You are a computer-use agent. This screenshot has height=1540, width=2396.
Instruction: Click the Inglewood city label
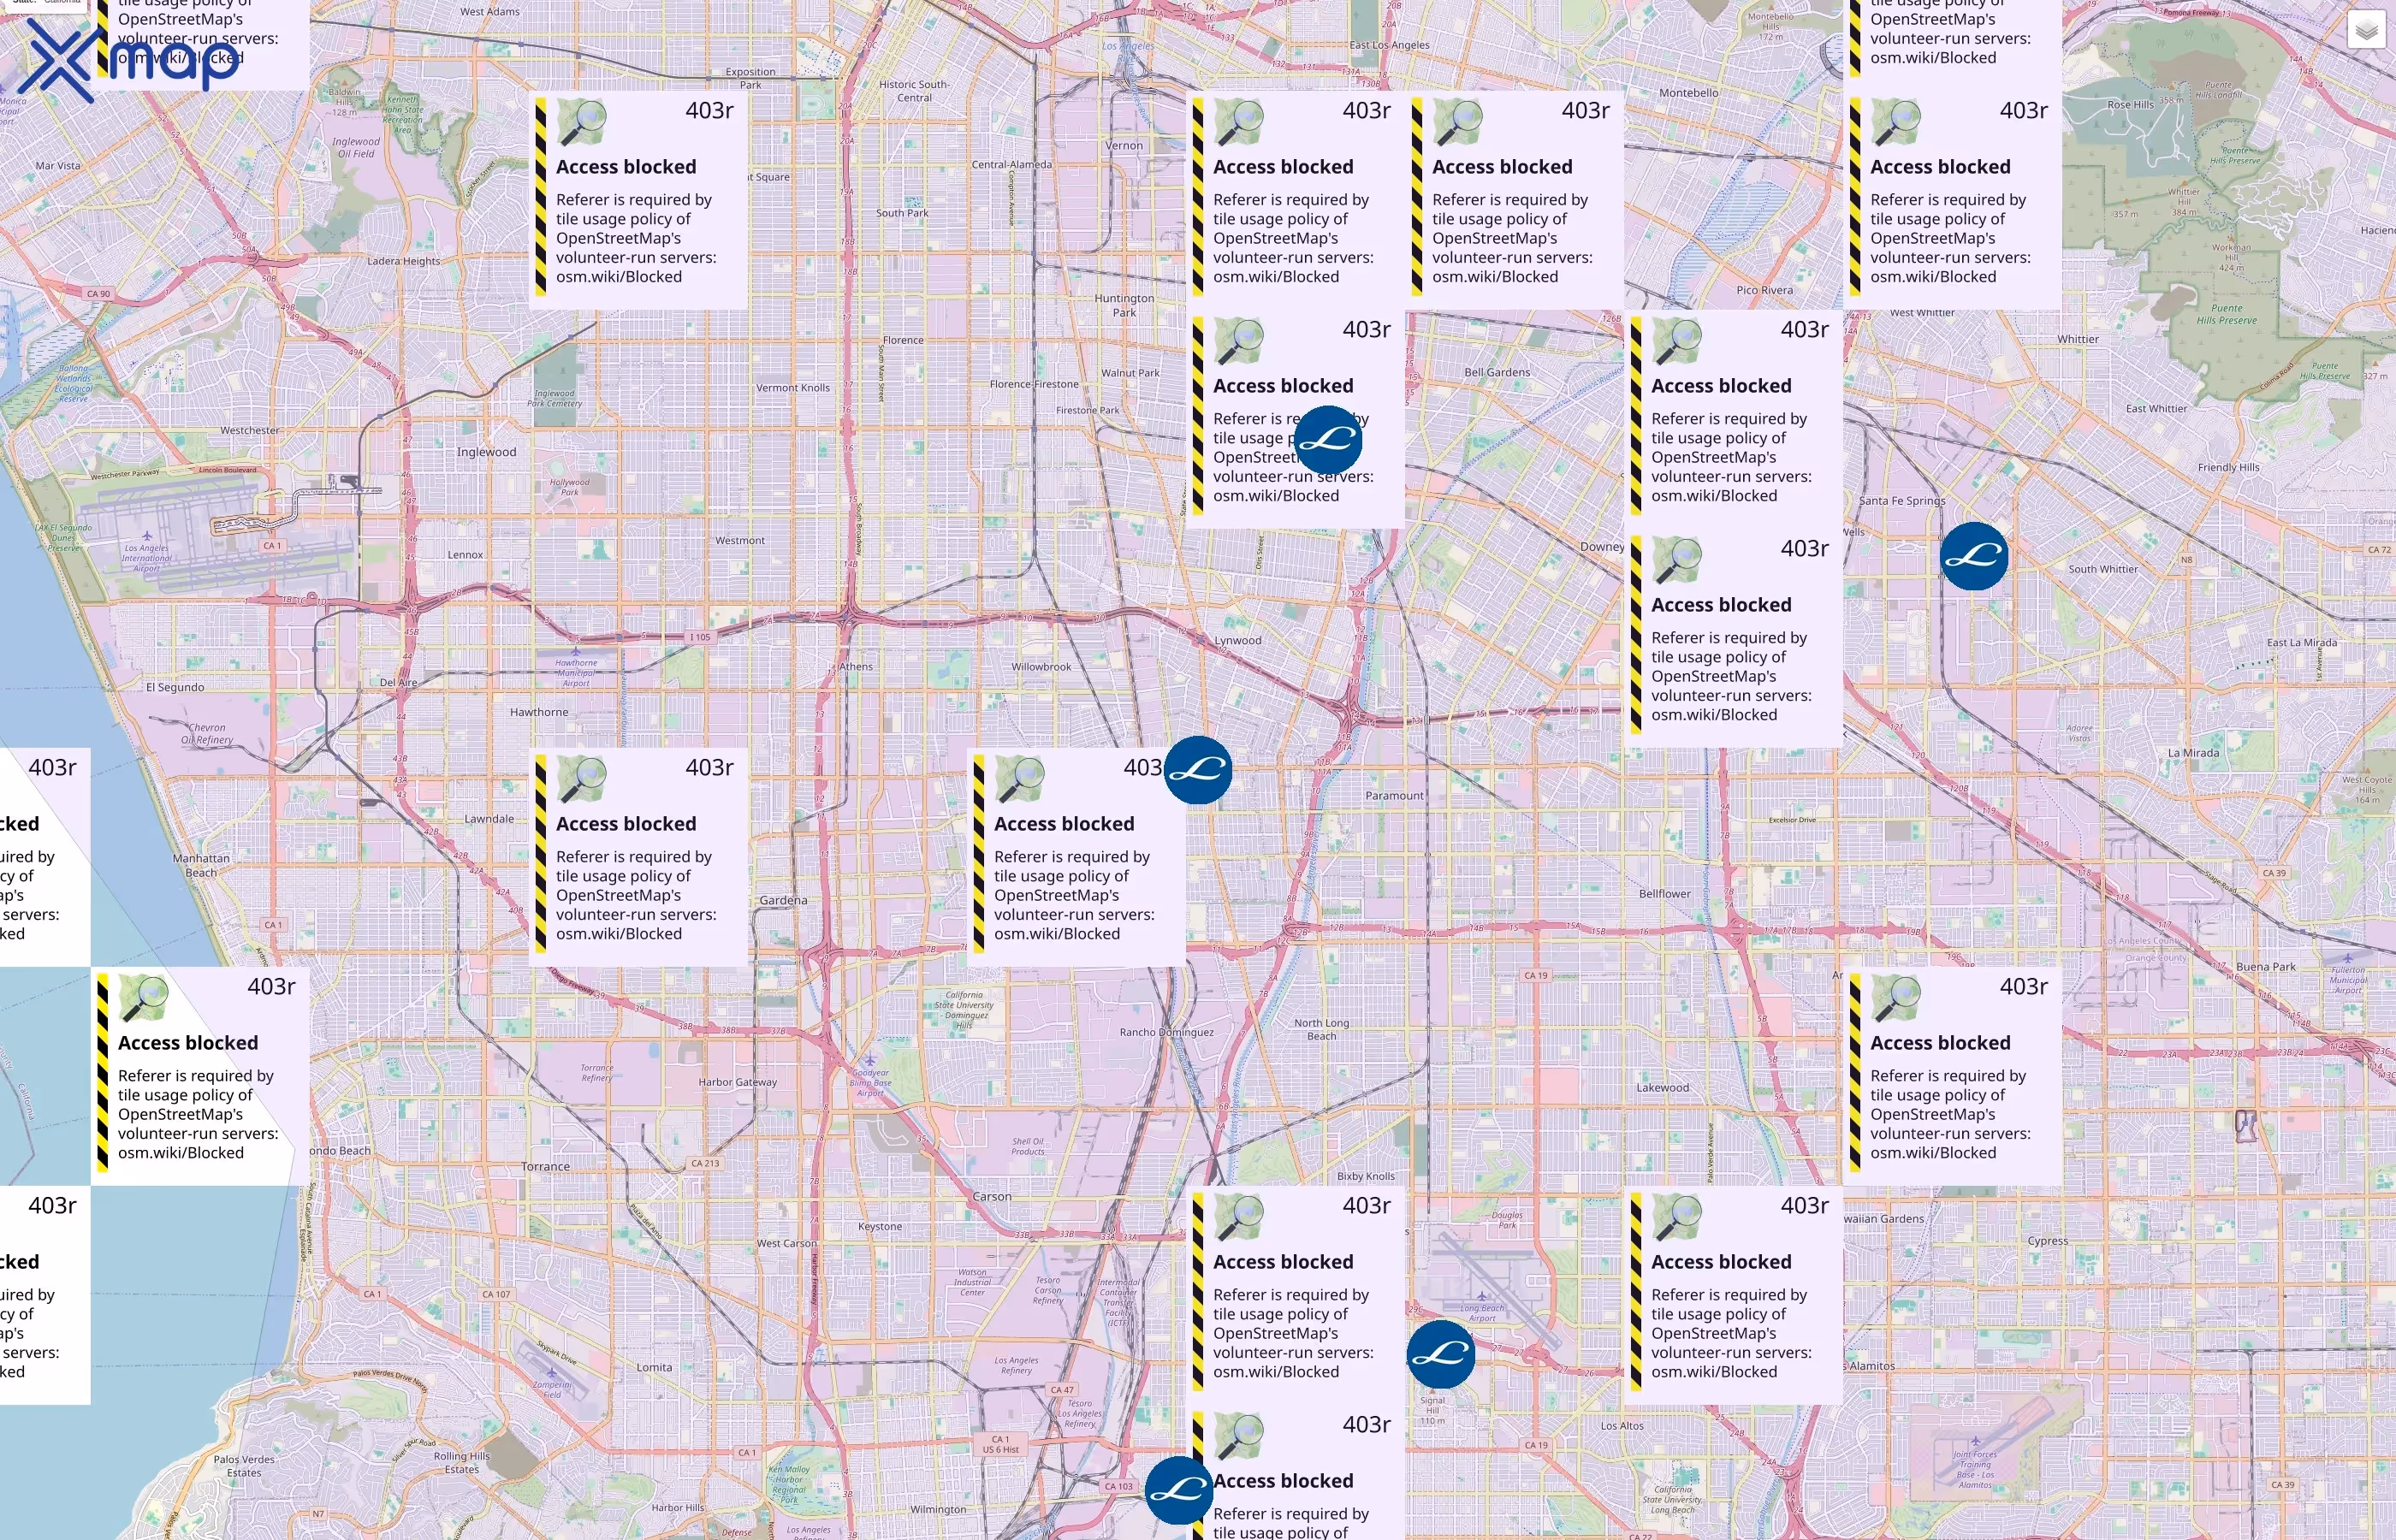(x=487, y=452)
